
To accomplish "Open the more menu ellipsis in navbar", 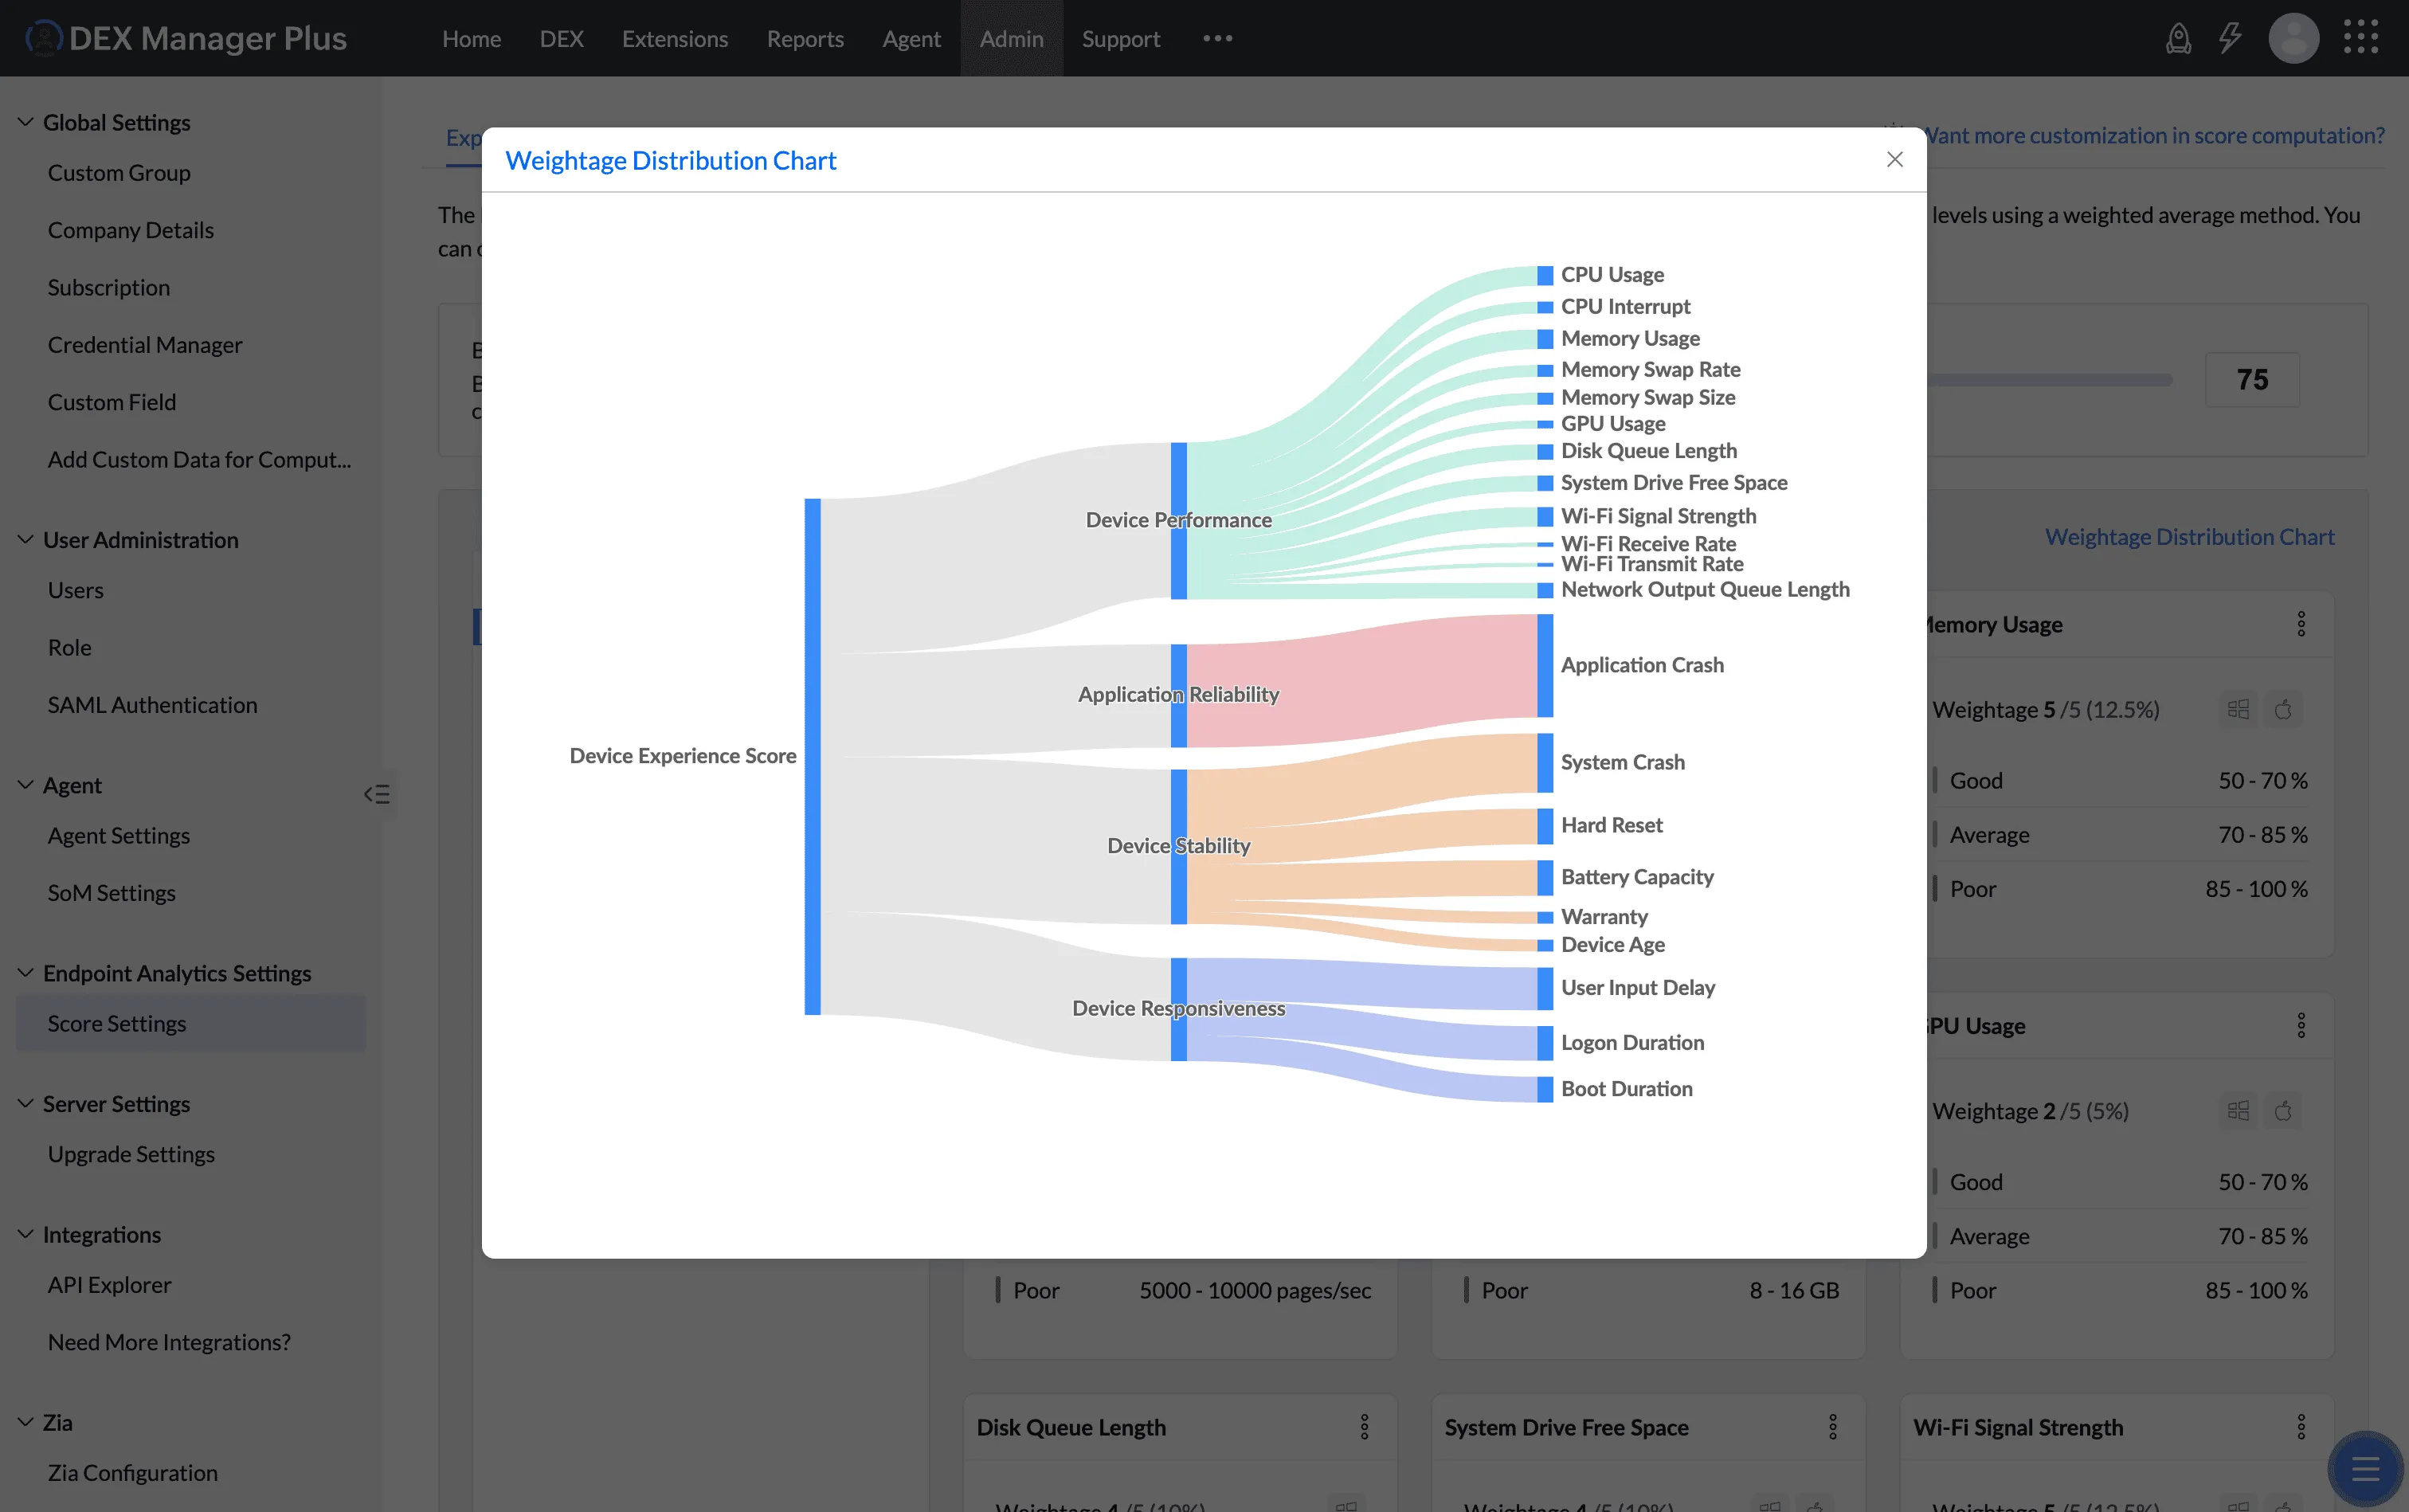I will pos(1217,38).
